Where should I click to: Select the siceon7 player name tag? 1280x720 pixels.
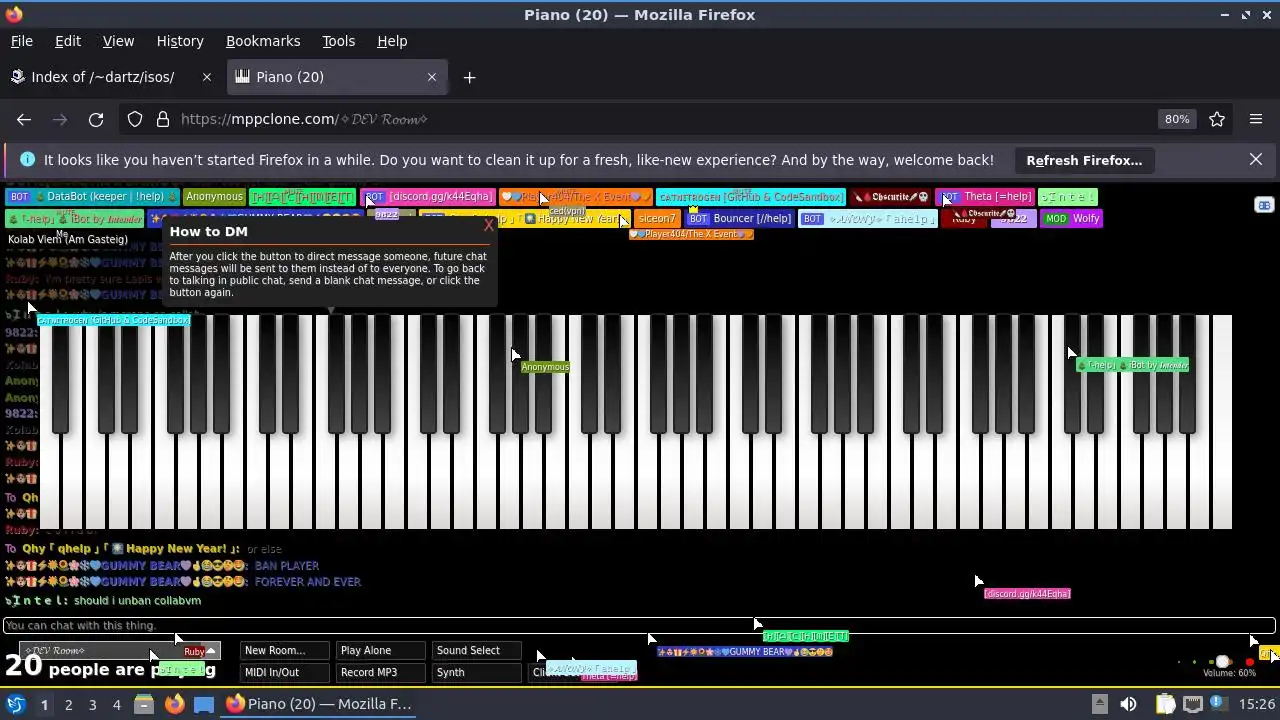click(657, 218)
